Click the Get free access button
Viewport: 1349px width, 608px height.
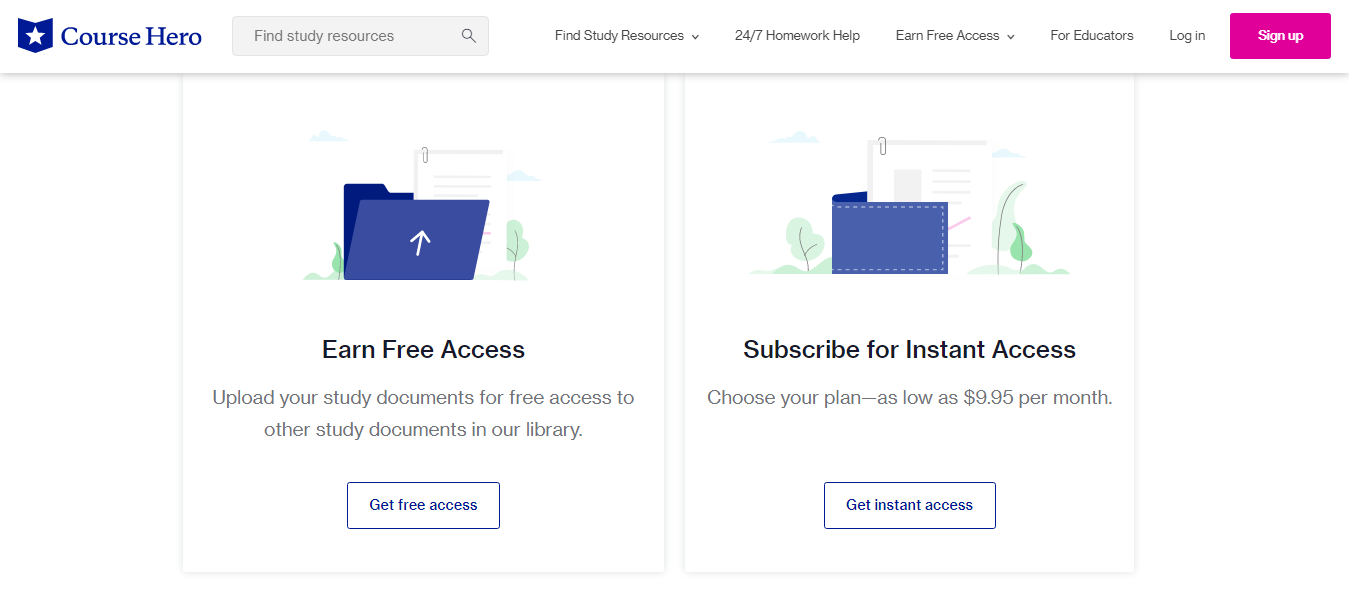tap(423, 505)
